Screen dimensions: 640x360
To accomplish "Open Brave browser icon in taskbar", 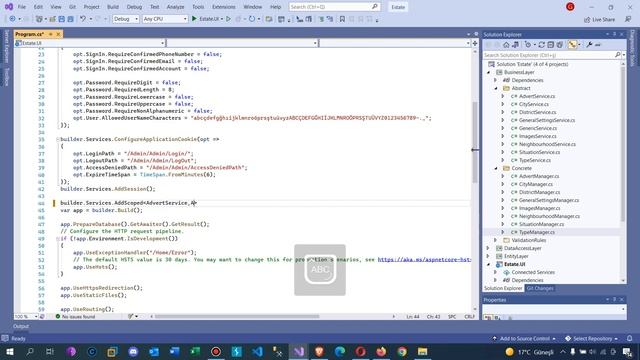I will pyautogui.click(x=319, y=351).
